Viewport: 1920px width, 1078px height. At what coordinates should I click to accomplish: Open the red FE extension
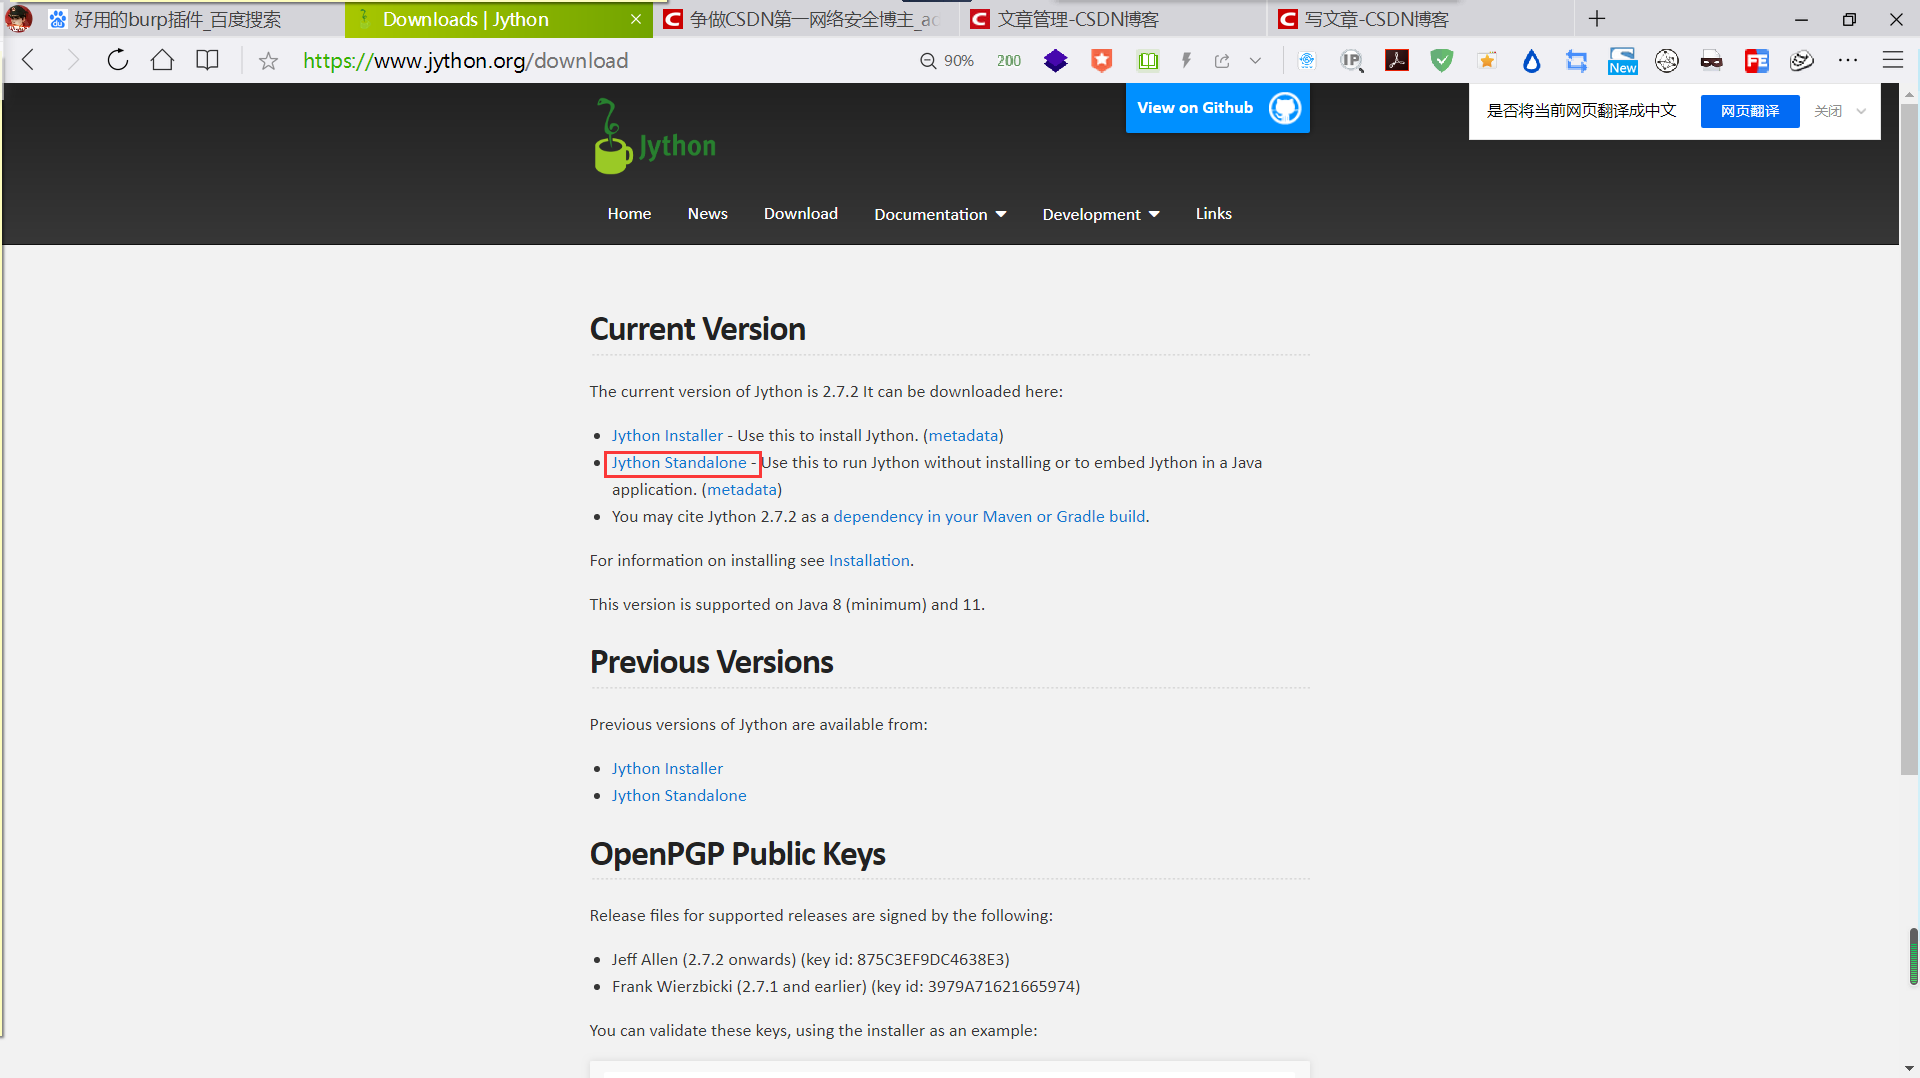pos(1757,61)
